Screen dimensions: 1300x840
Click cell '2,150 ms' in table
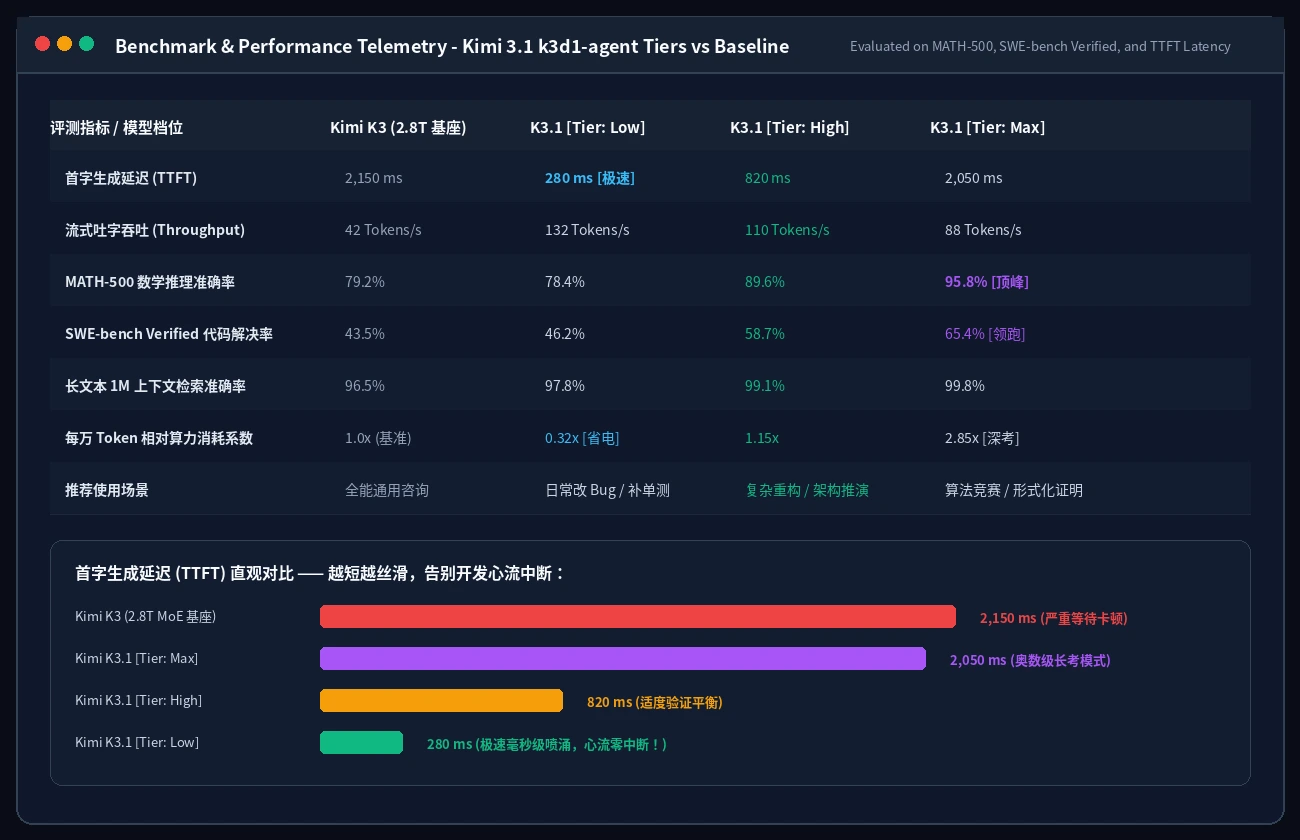[x=374, y=178]
